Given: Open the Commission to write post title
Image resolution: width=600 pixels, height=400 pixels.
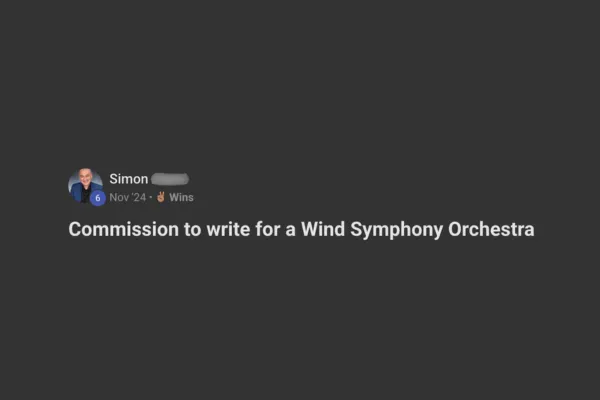Looking at the screenshot, I should [301, 230].
